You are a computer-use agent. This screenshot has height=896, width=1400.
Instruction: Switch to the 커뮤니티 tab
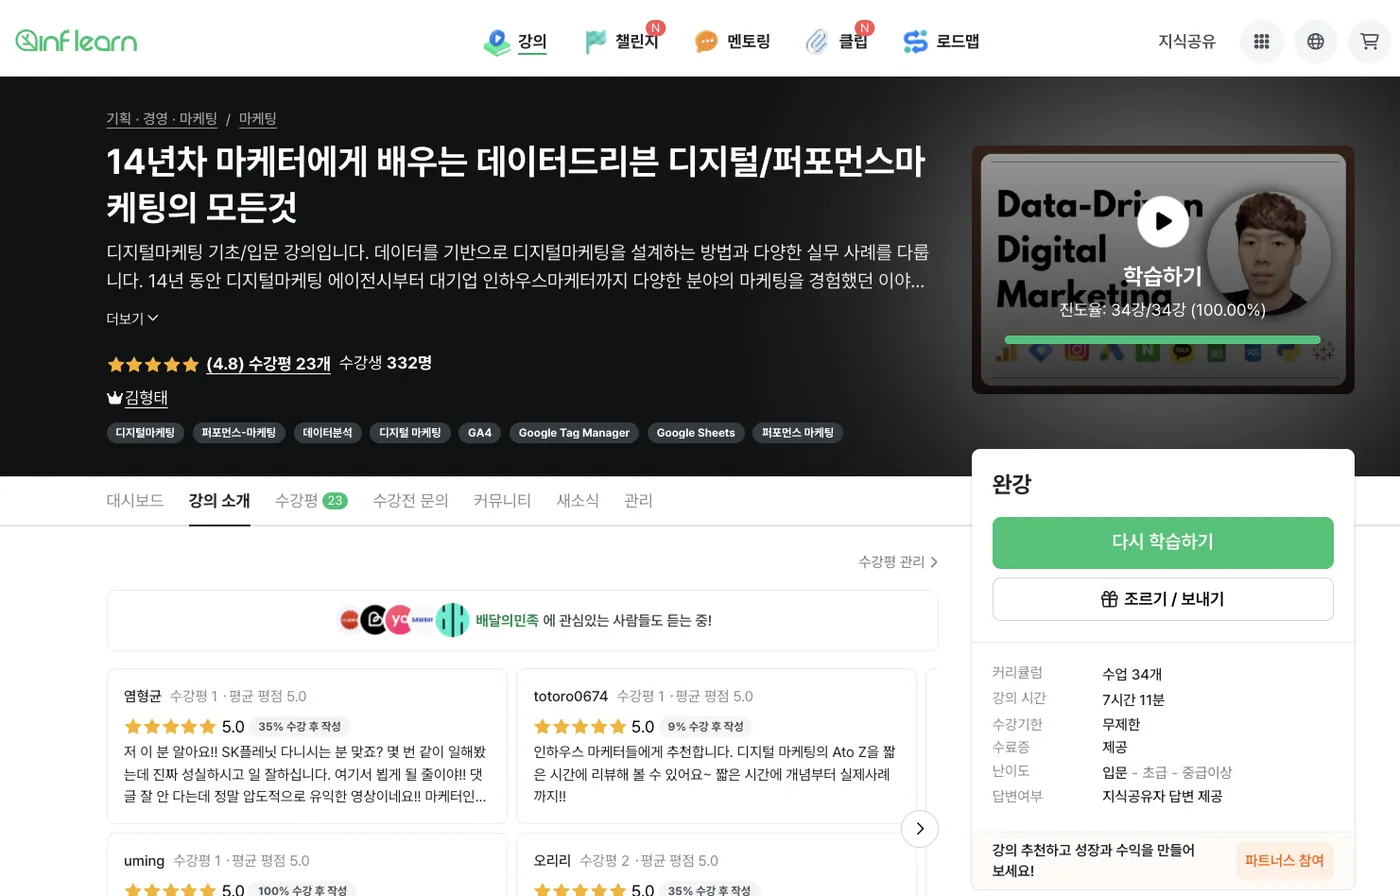502,500
